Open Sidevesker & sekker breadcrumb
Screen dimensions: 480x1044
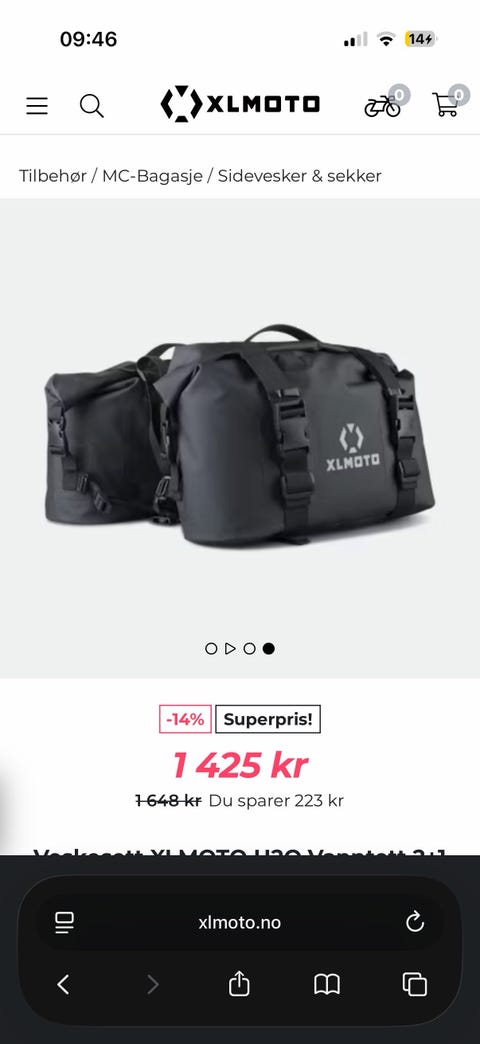pyautogui.click(x=300, y=176)
